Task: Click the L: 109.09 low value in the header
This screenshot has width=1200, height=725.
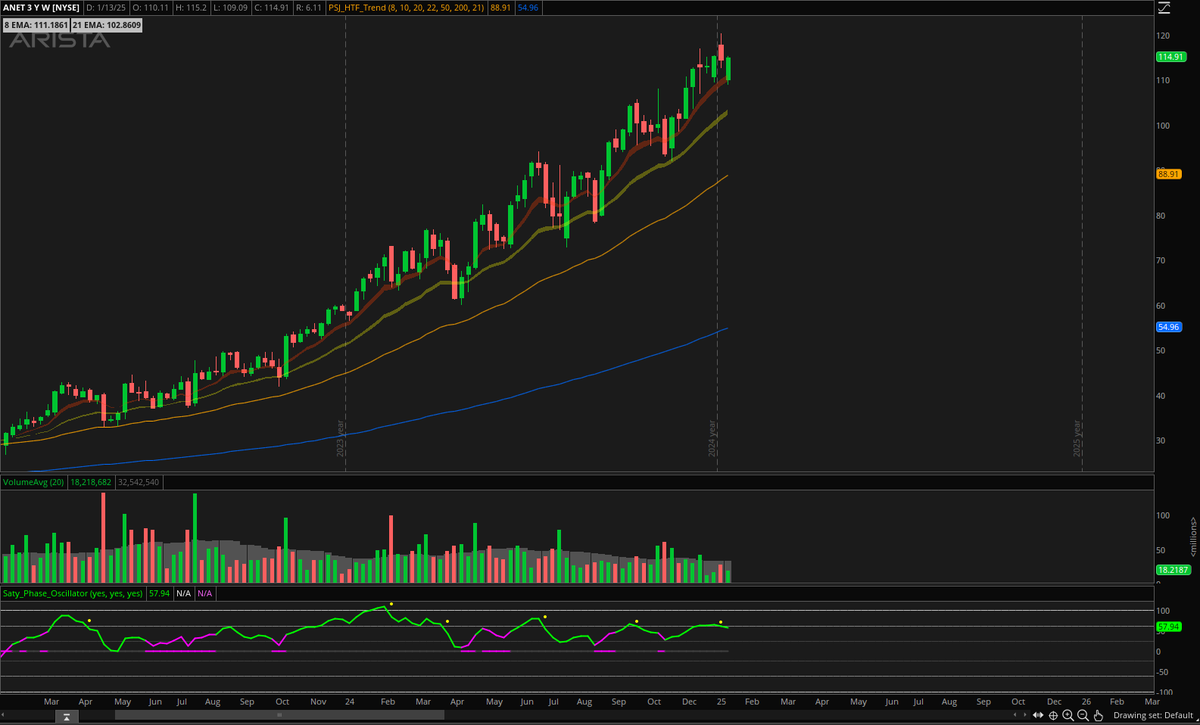Action: pyautogui.click(x=230, y=8)
